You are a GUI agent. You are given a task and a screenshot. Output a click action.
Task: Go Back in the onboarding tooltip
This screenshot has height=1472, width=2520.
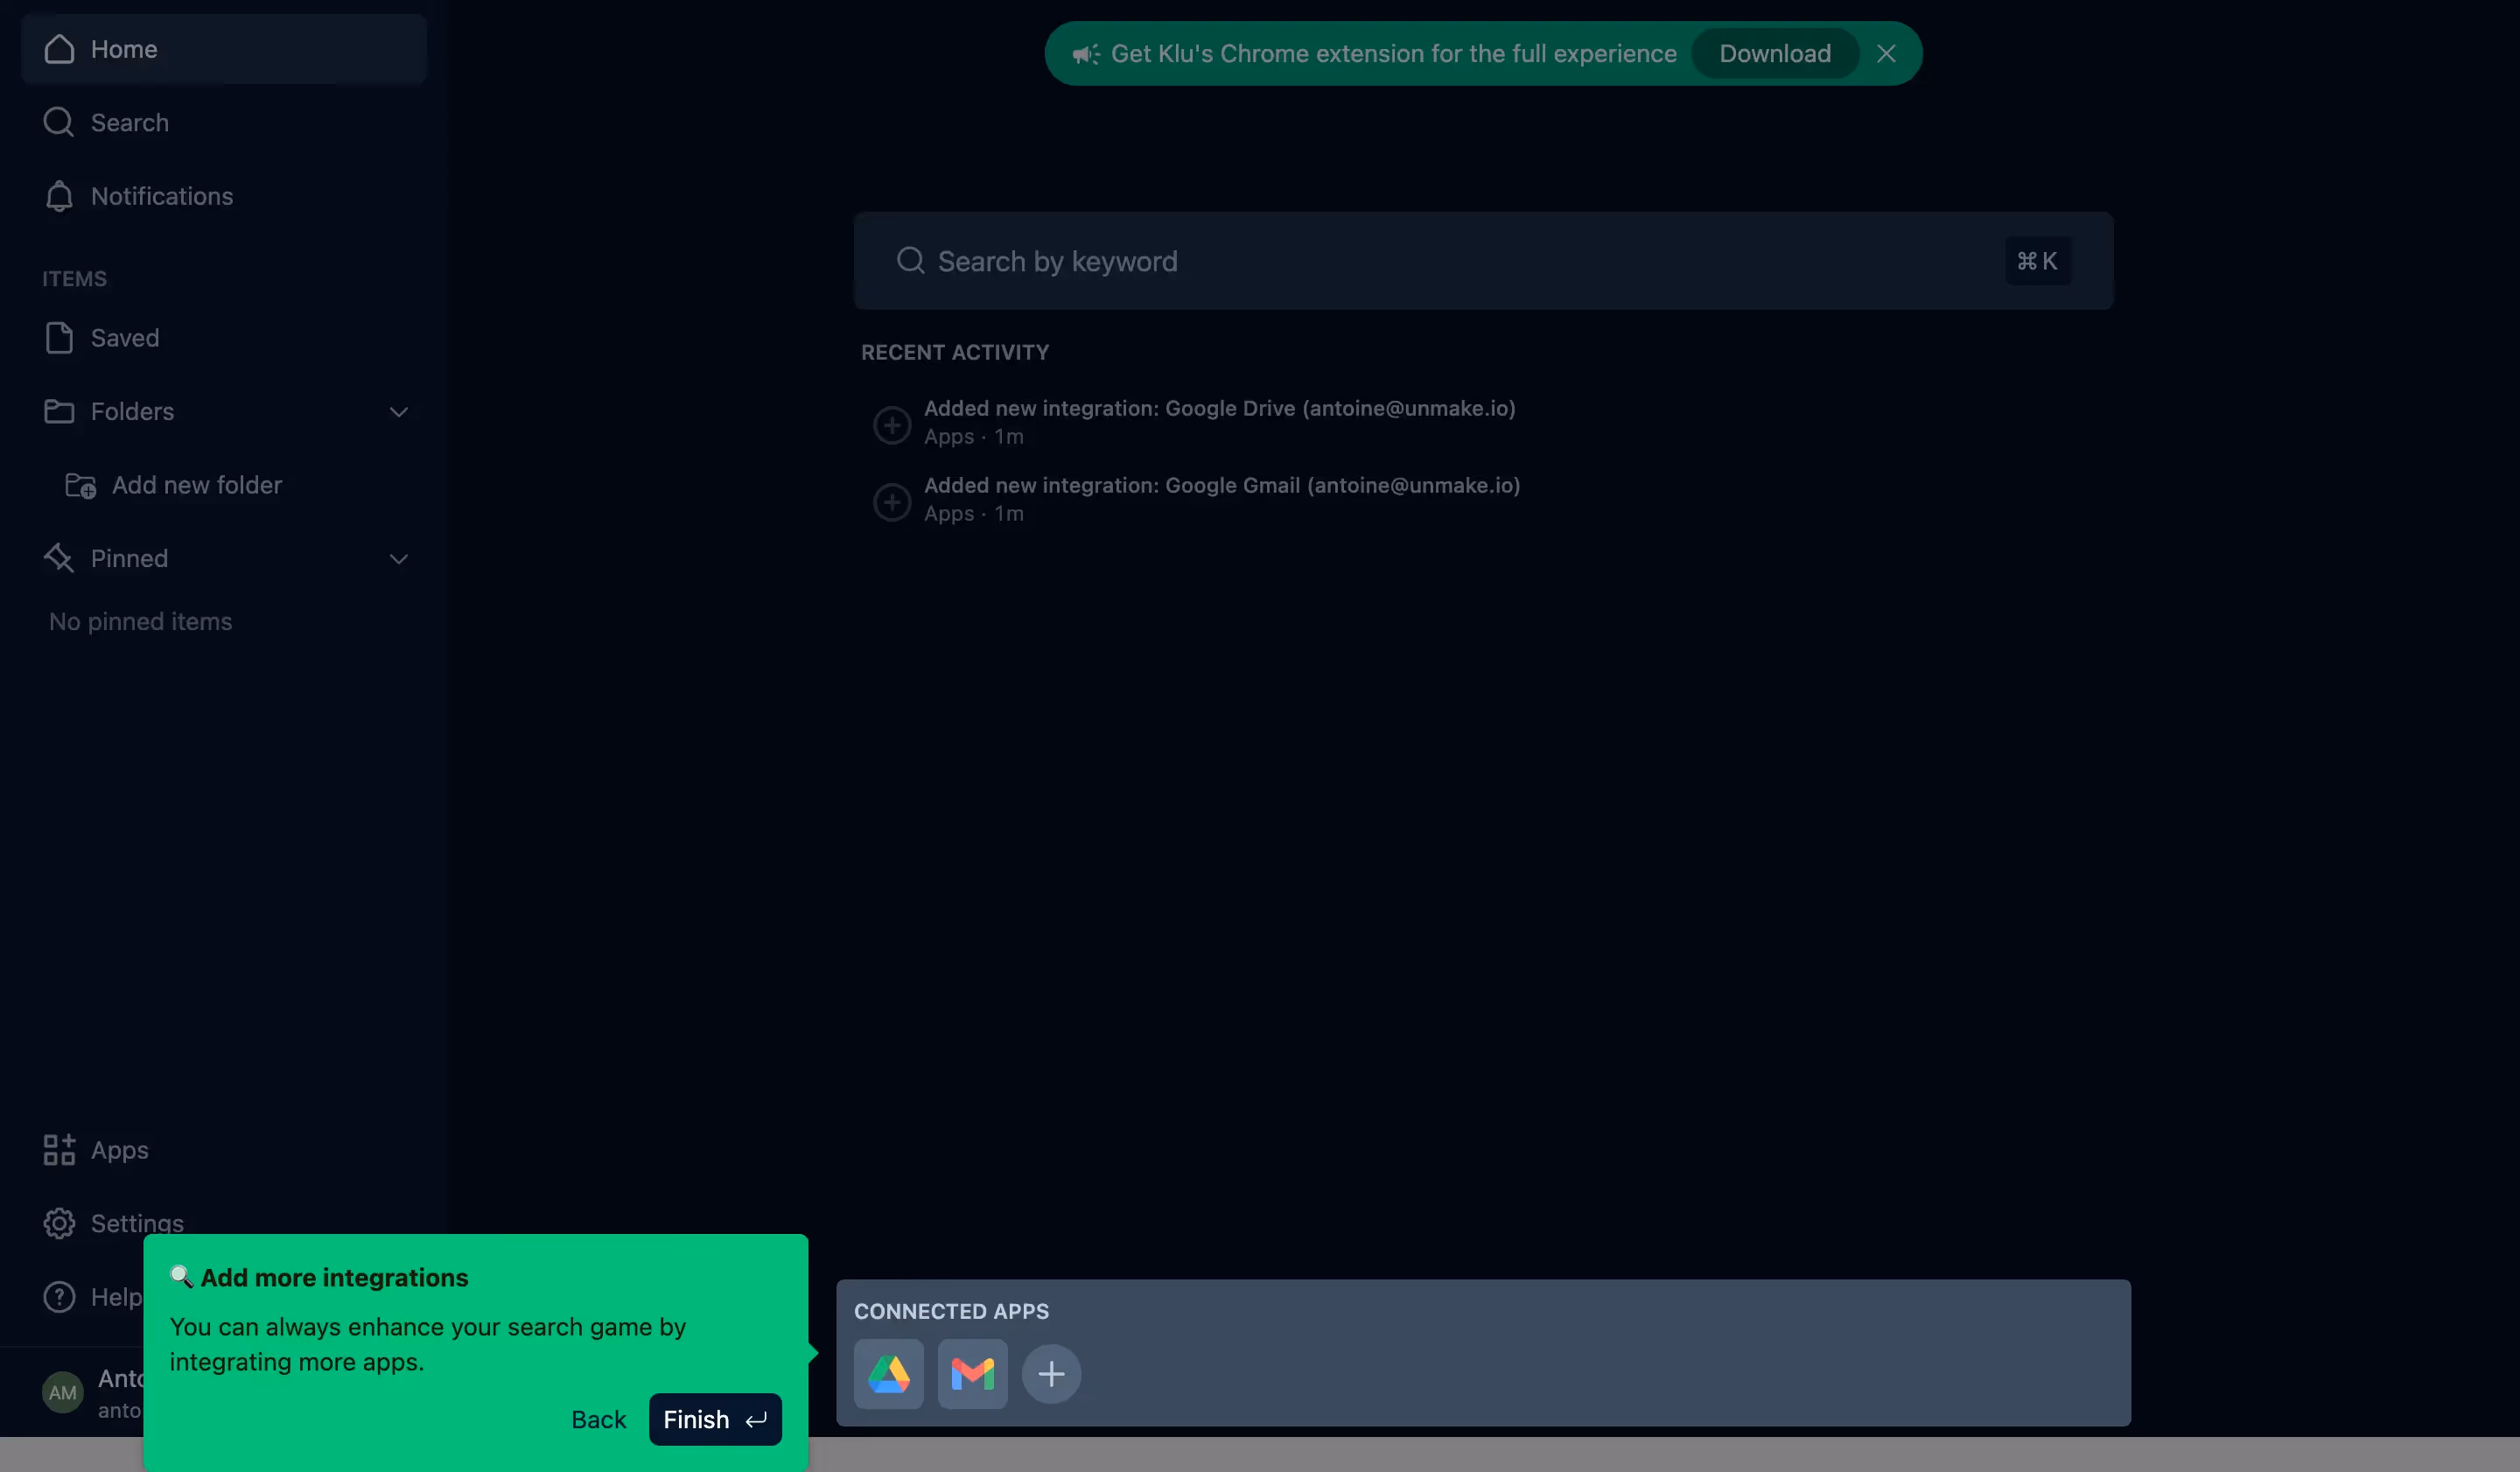coord(598,1419)
